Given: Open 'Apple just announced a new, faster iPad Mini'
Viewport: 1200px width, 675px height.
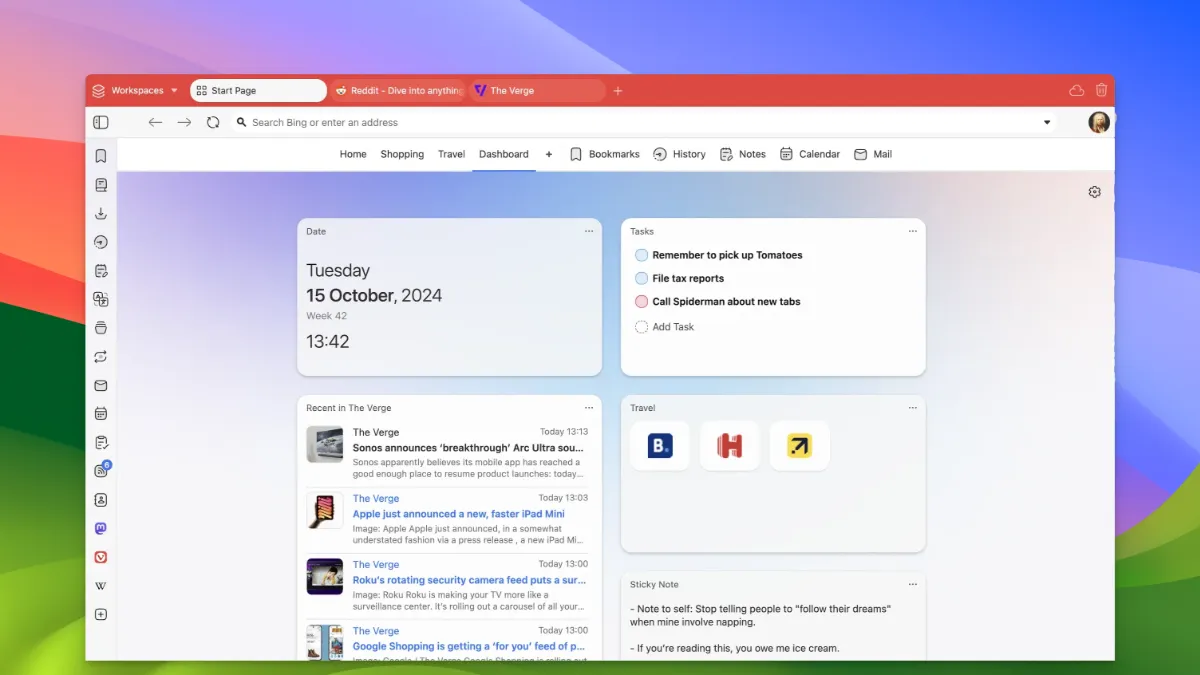Looking at the screenshot, I should [458, 514].
